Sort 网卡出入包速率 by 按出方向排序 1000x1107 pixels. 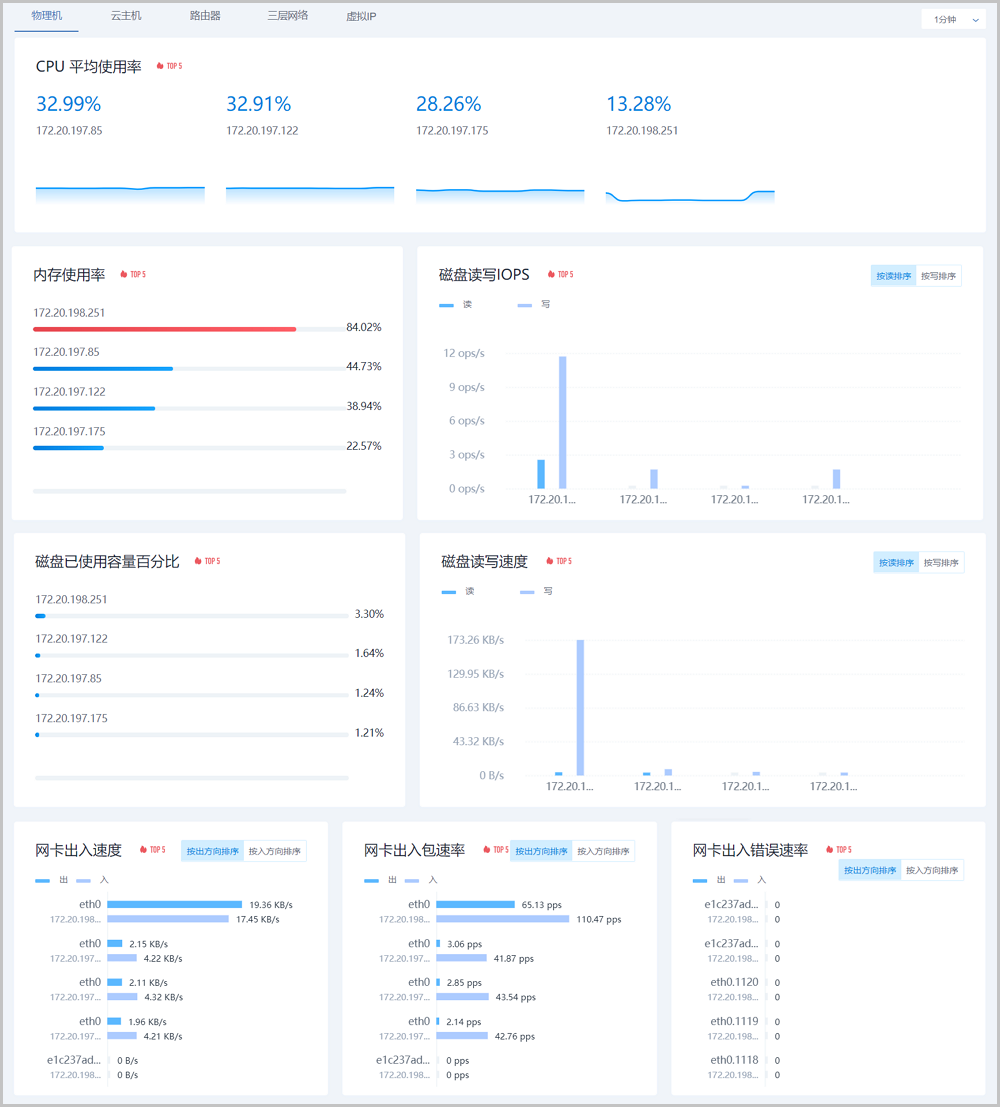point(541,851)
